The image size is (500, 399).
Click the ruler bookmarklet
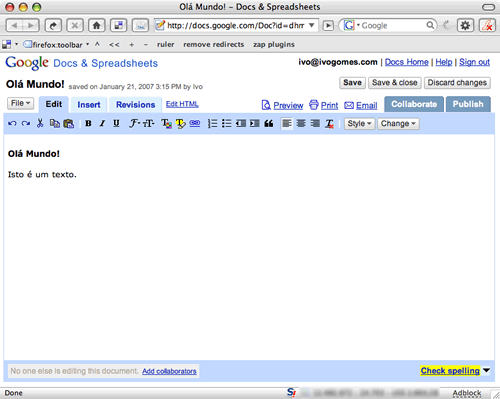pyautogui.click(x=166, y=44)
